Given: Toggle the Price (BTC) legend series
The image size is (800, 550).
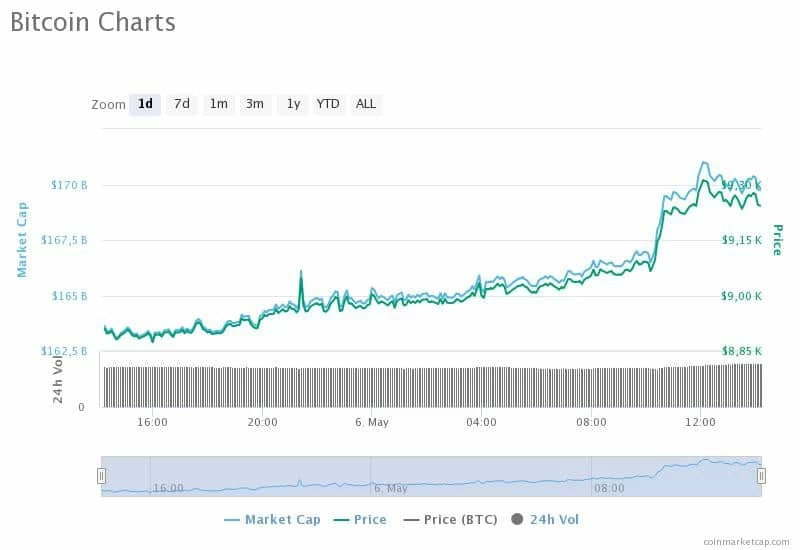Looking at the screenshot, I should tap(451, 520).
